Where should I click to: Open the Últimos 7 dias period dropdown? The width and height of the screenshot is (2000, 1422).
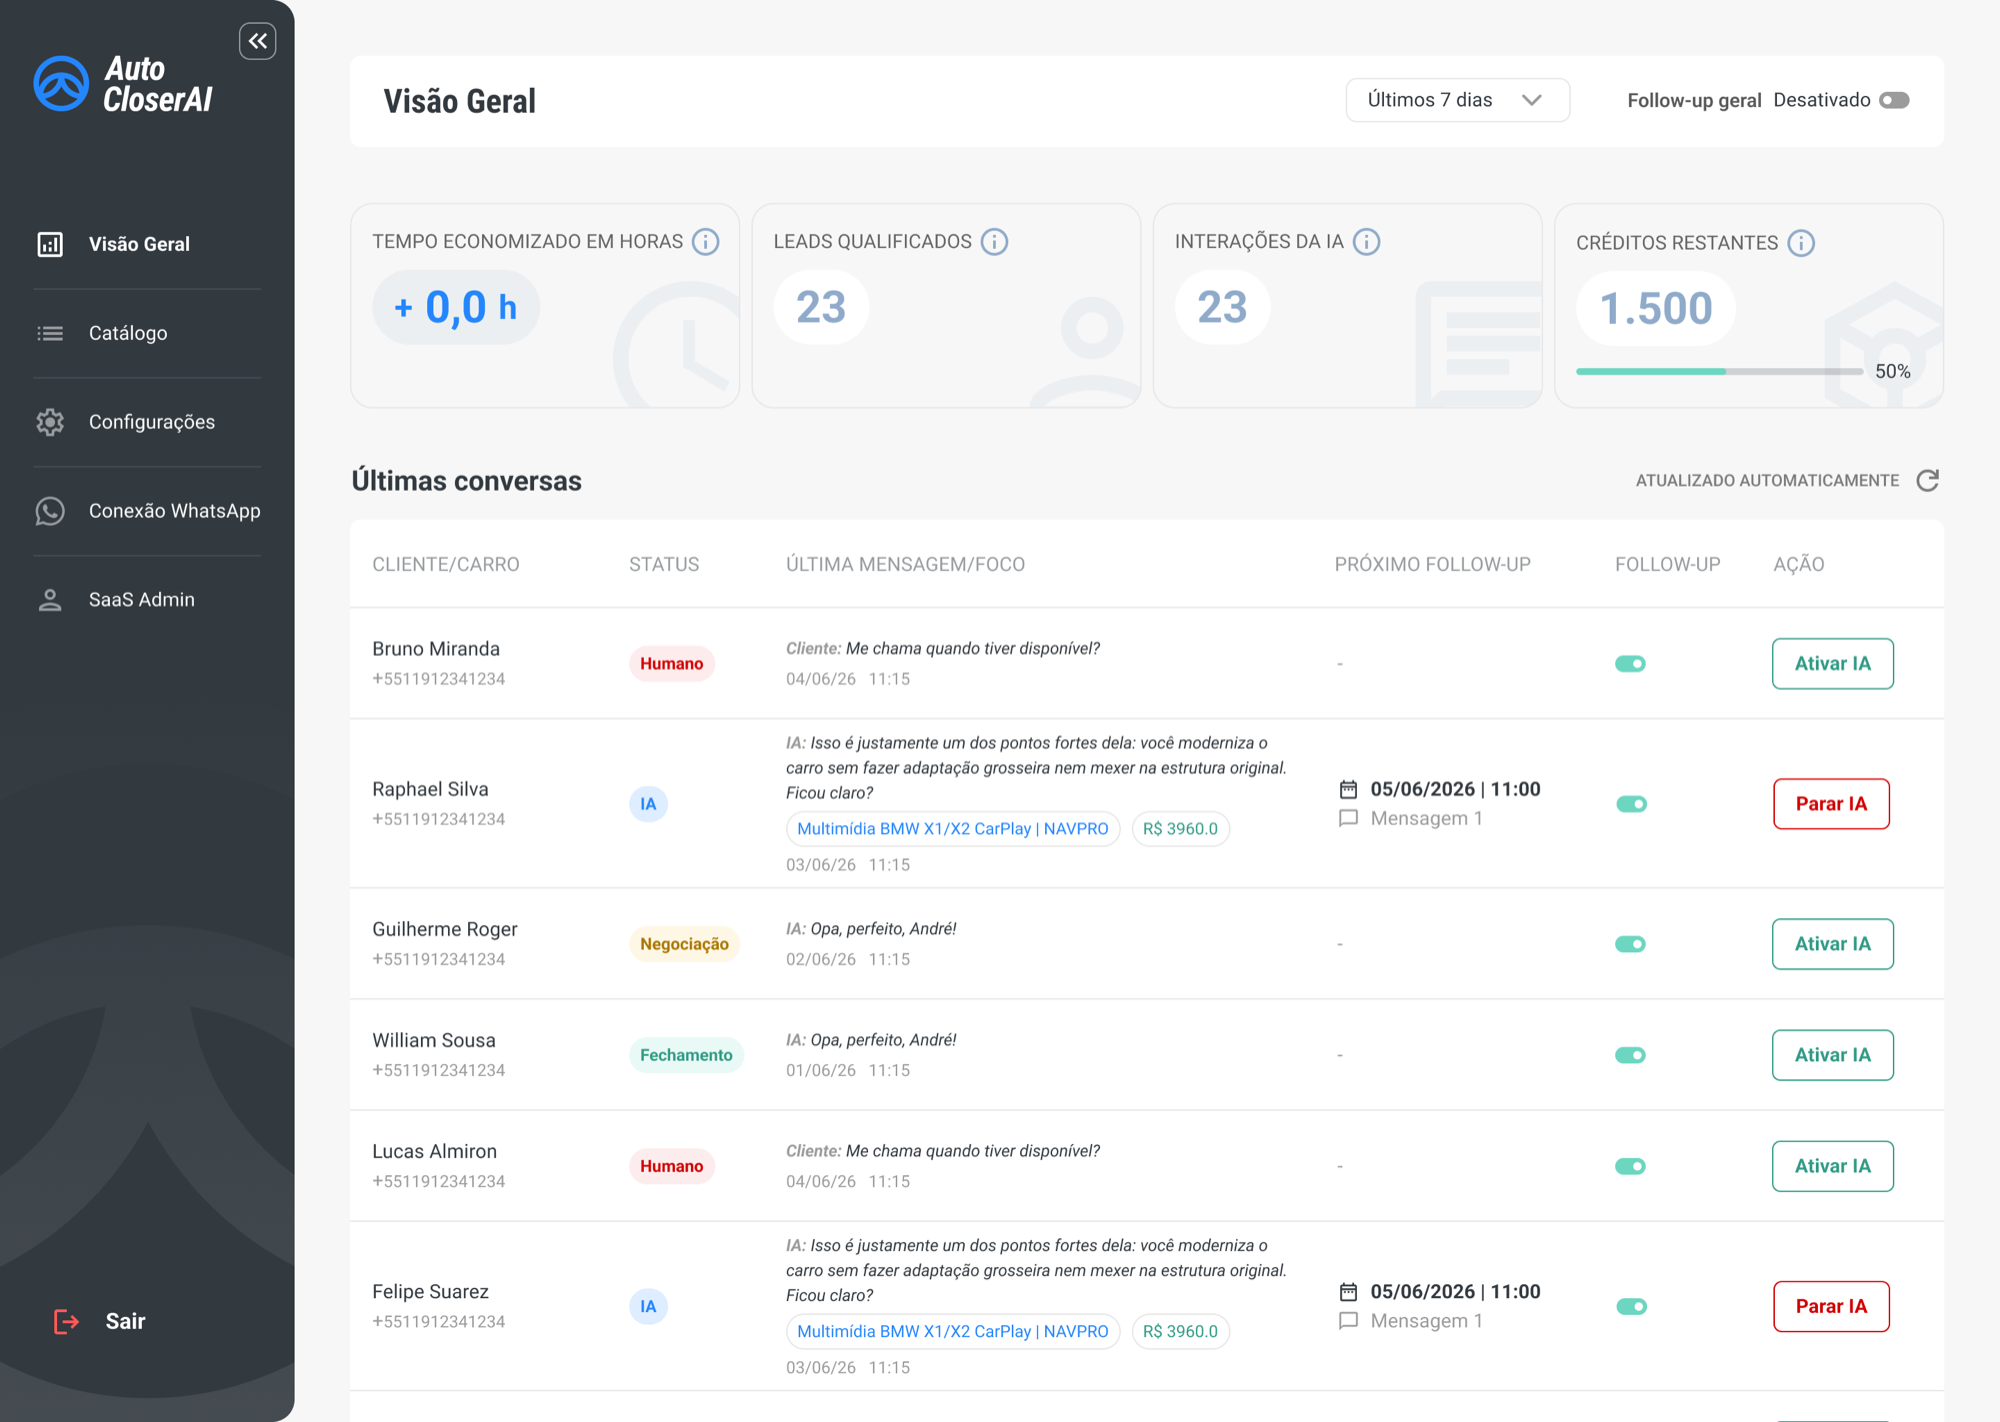tap(1457, 100)
